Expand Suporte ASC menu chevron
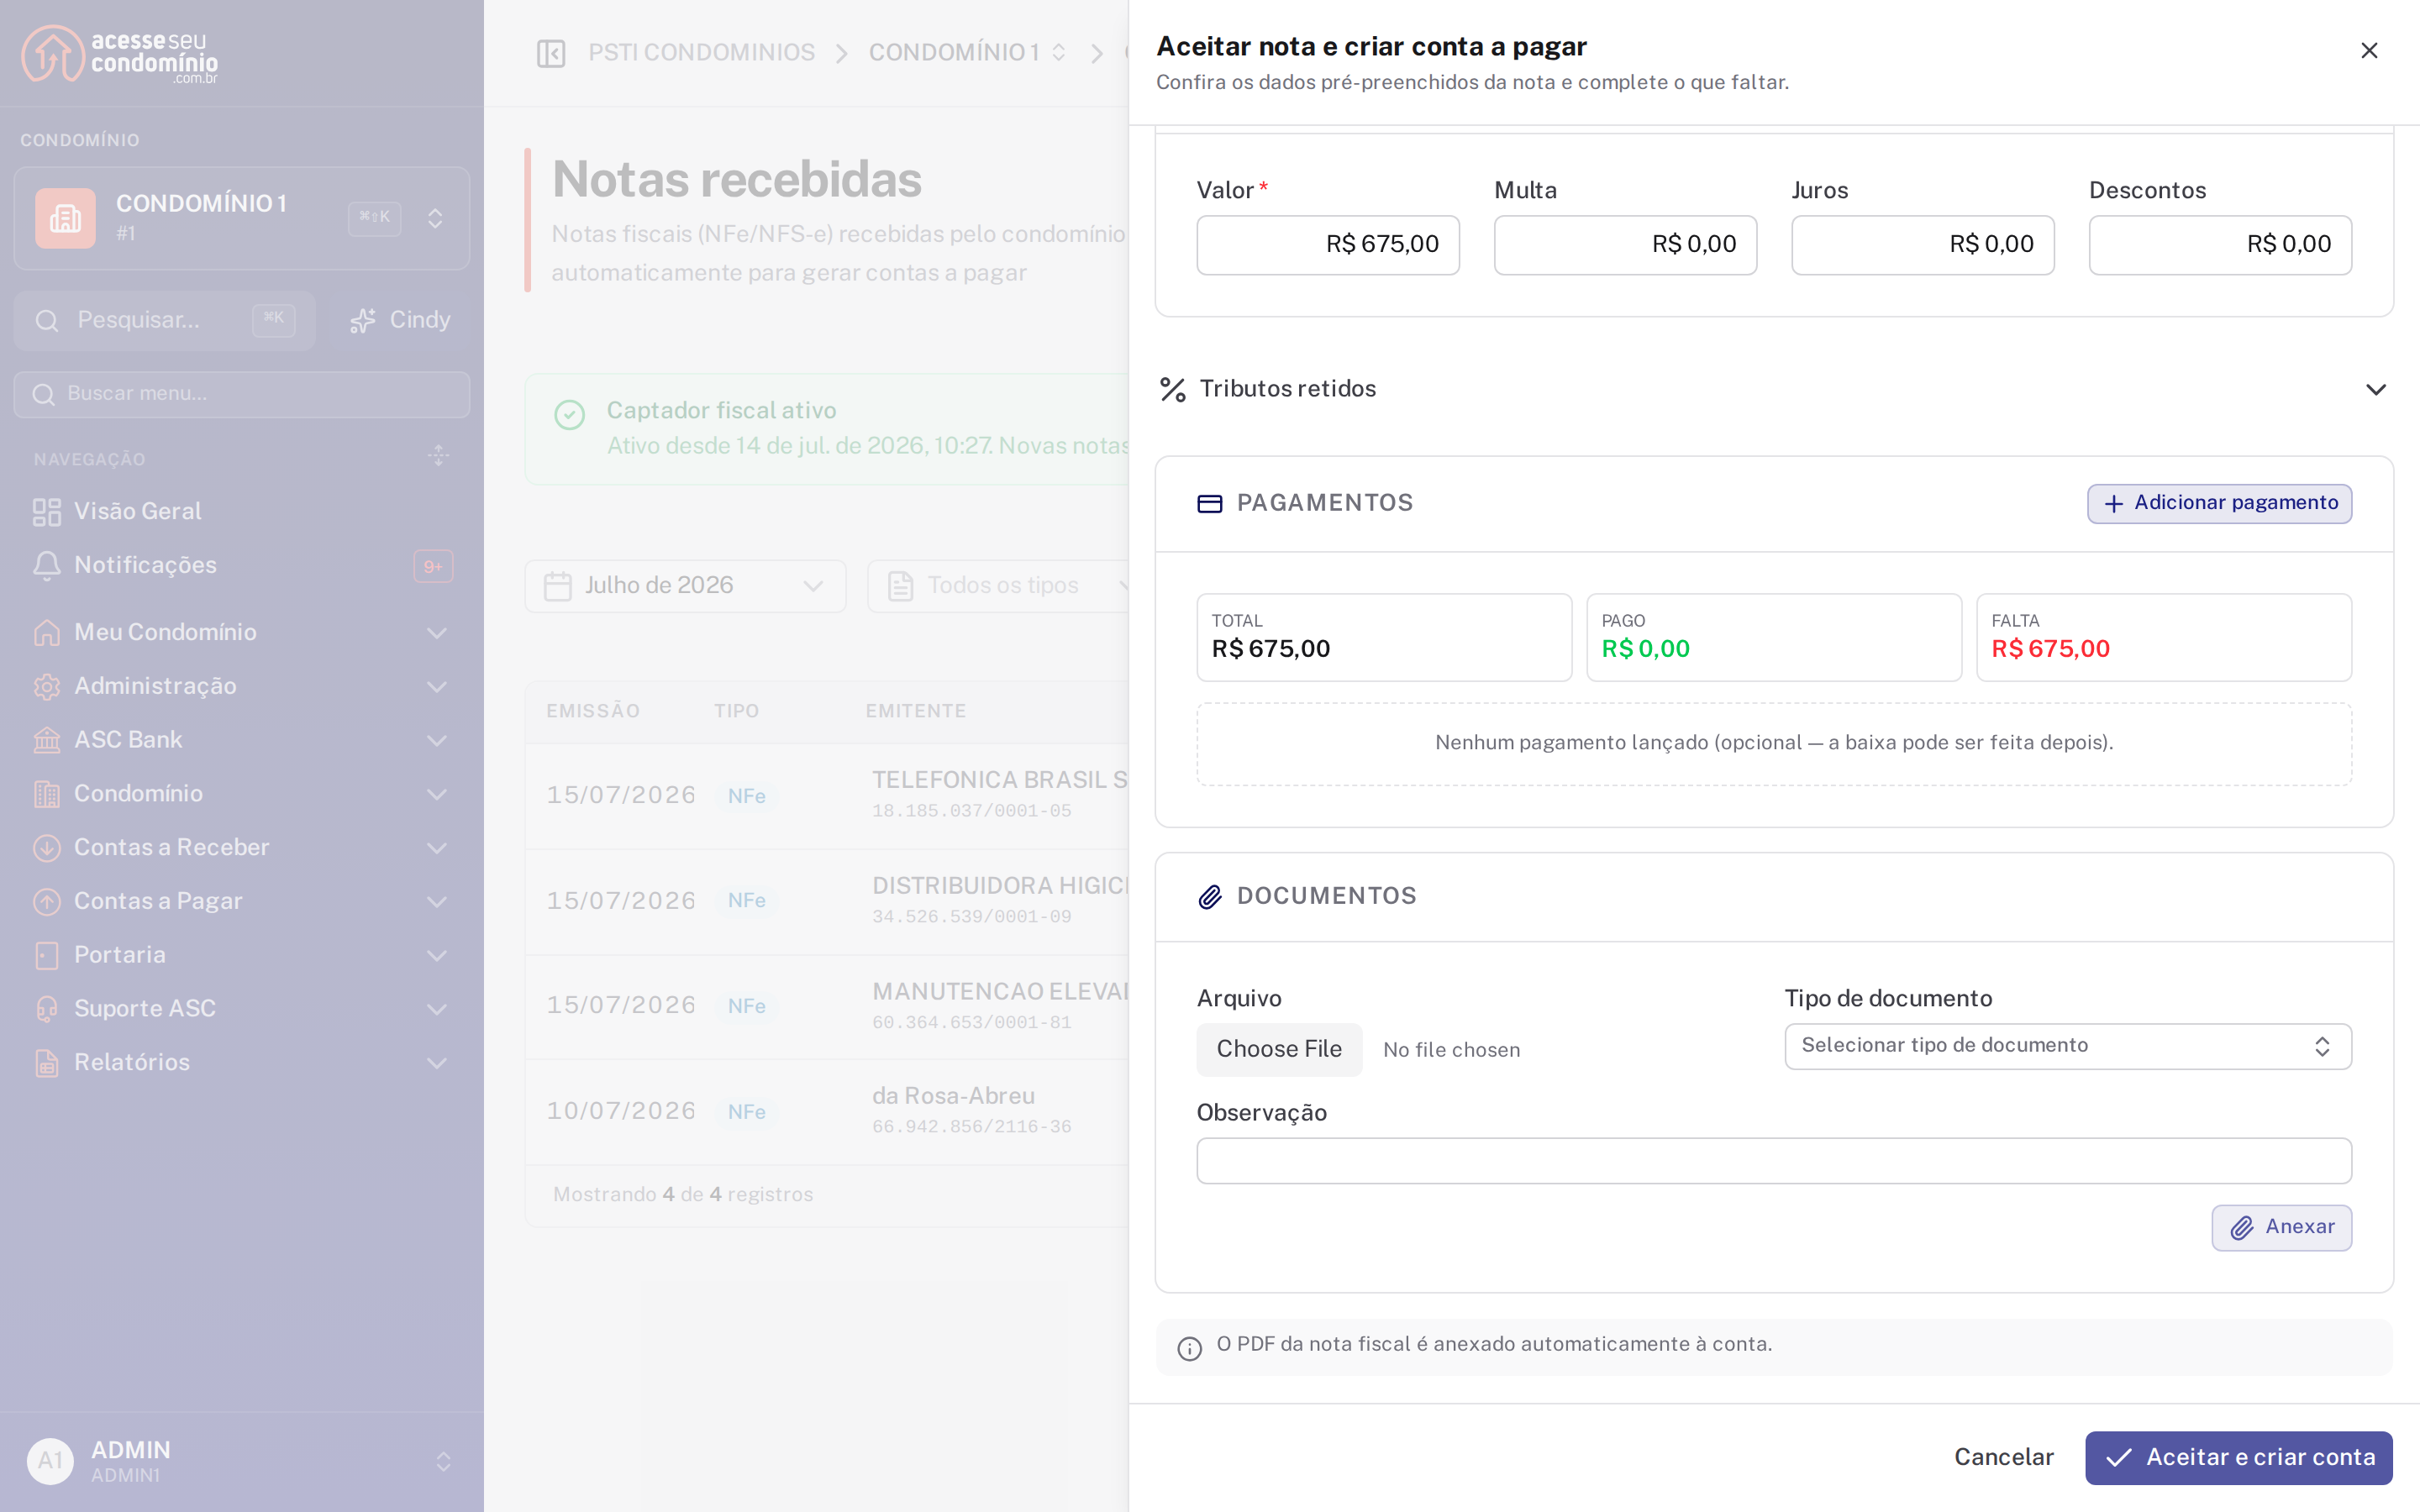 (437, 1009)
